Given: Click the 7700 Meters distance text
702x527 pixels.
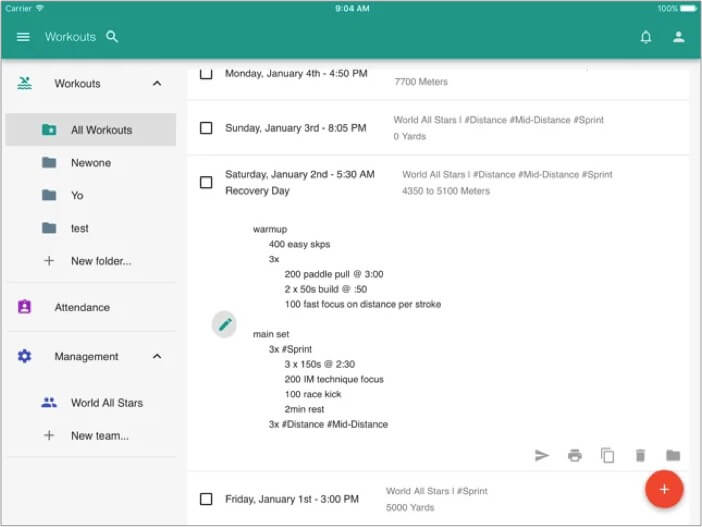Looking at the screenshot, I should click(x=421, y=81).
